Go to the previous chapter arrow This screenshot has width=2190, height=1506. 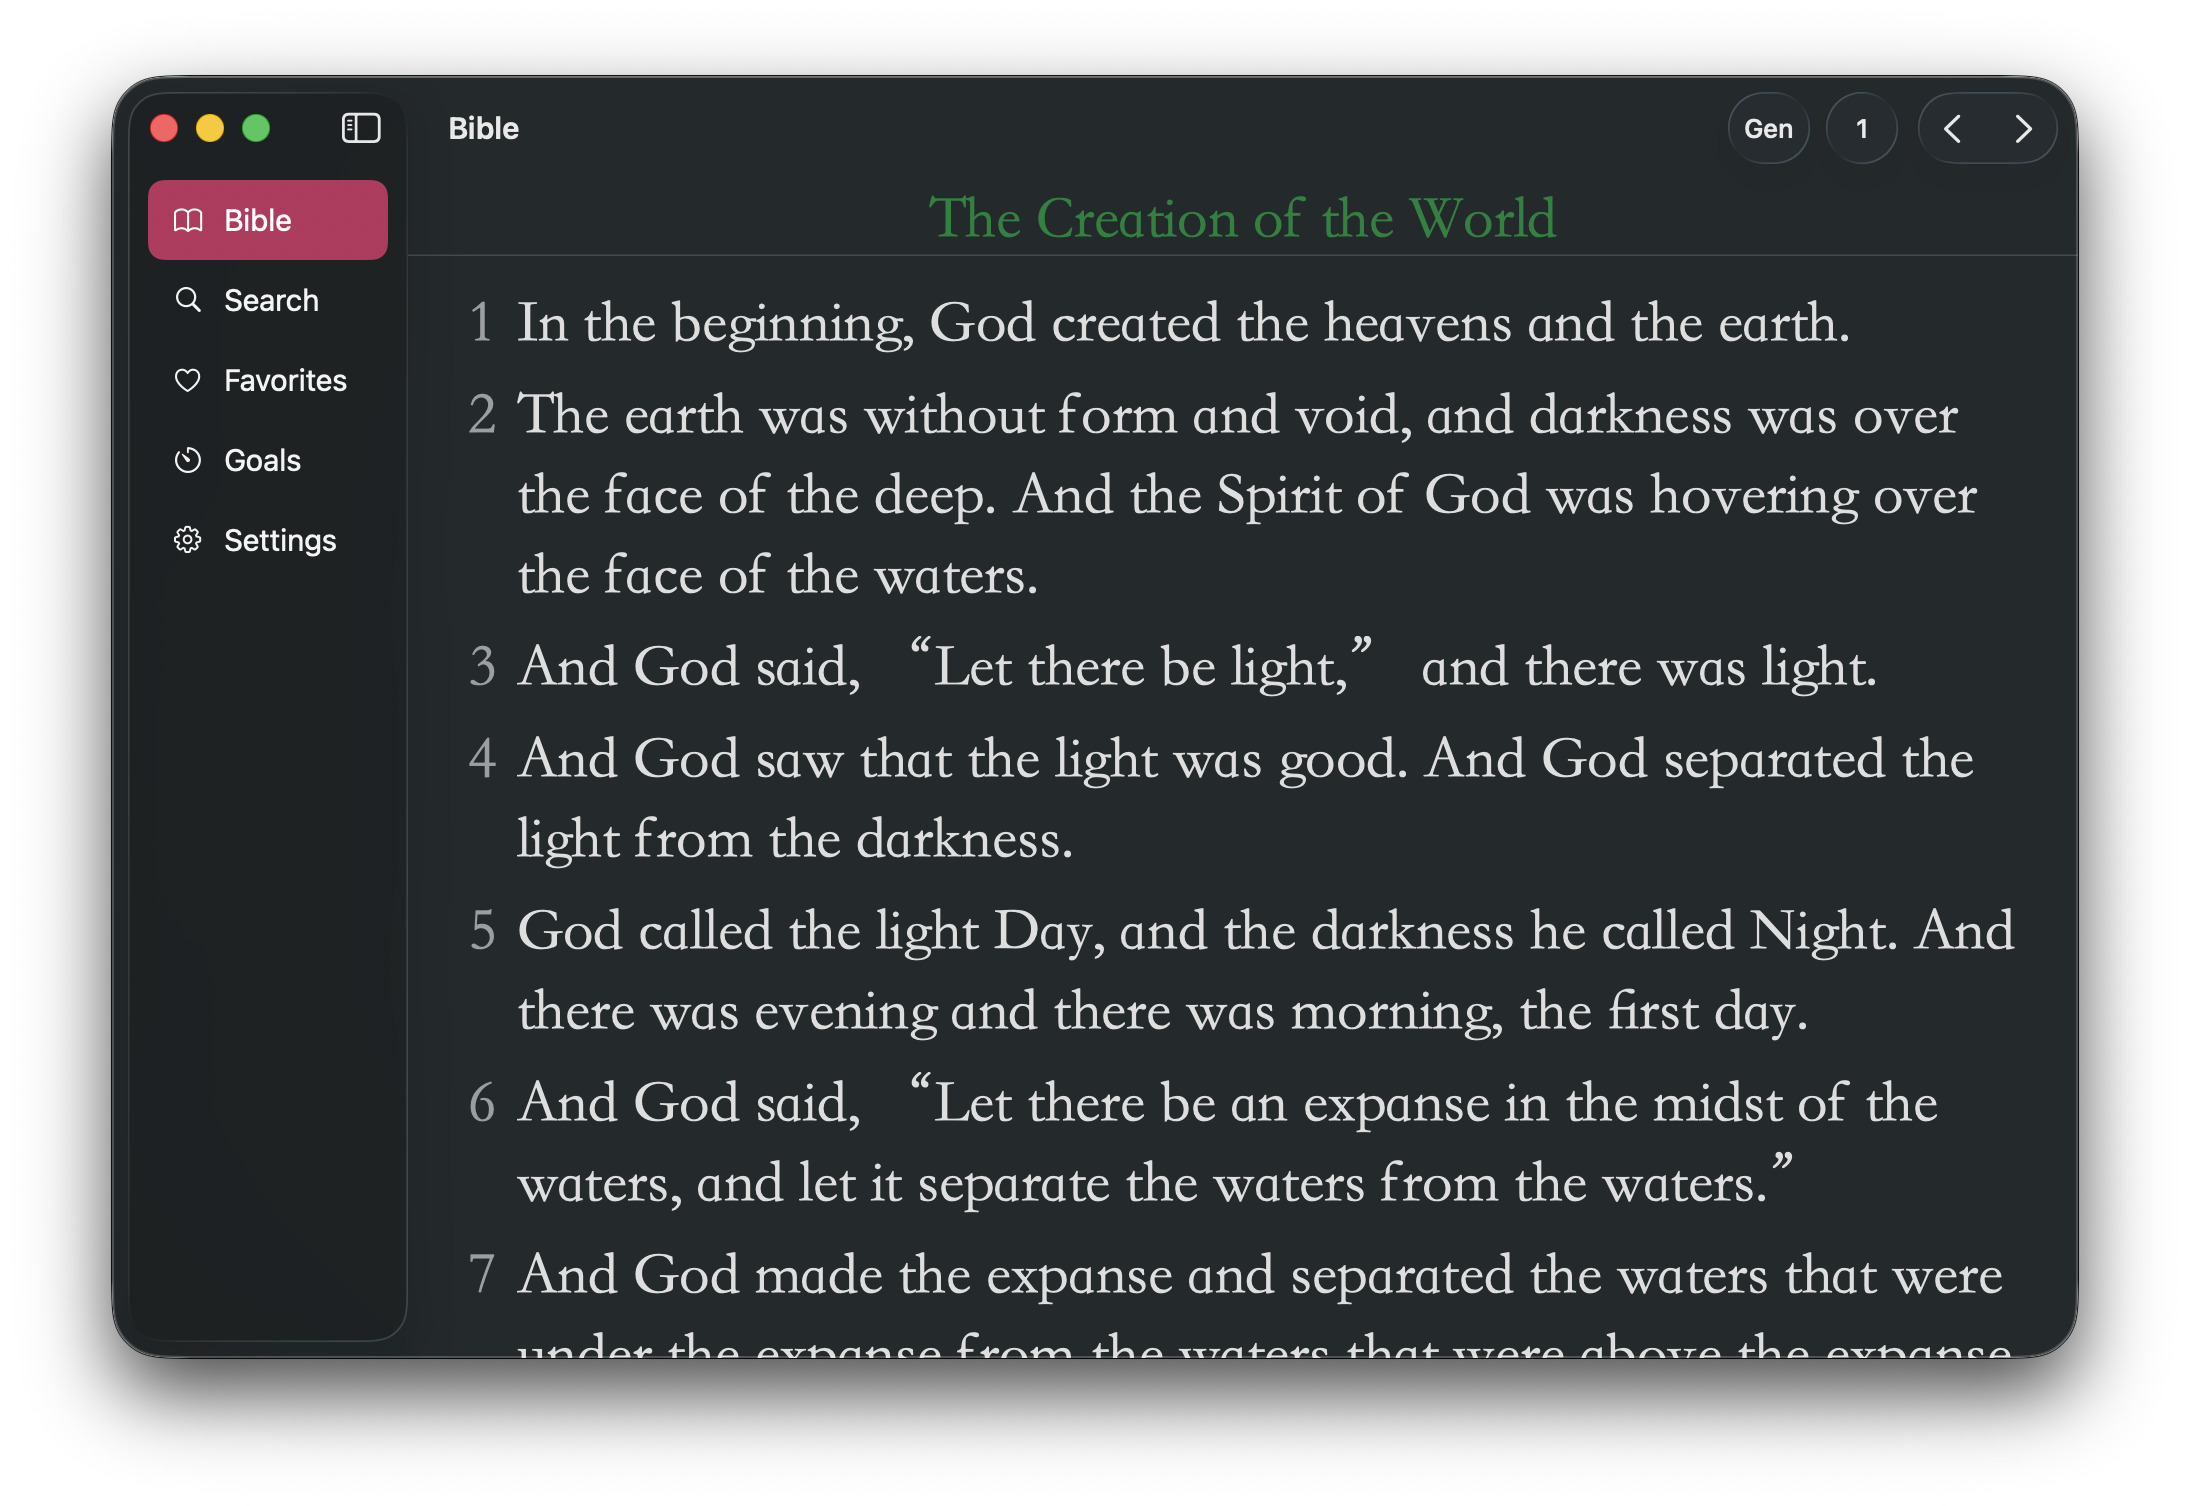tap(1952, 128)
